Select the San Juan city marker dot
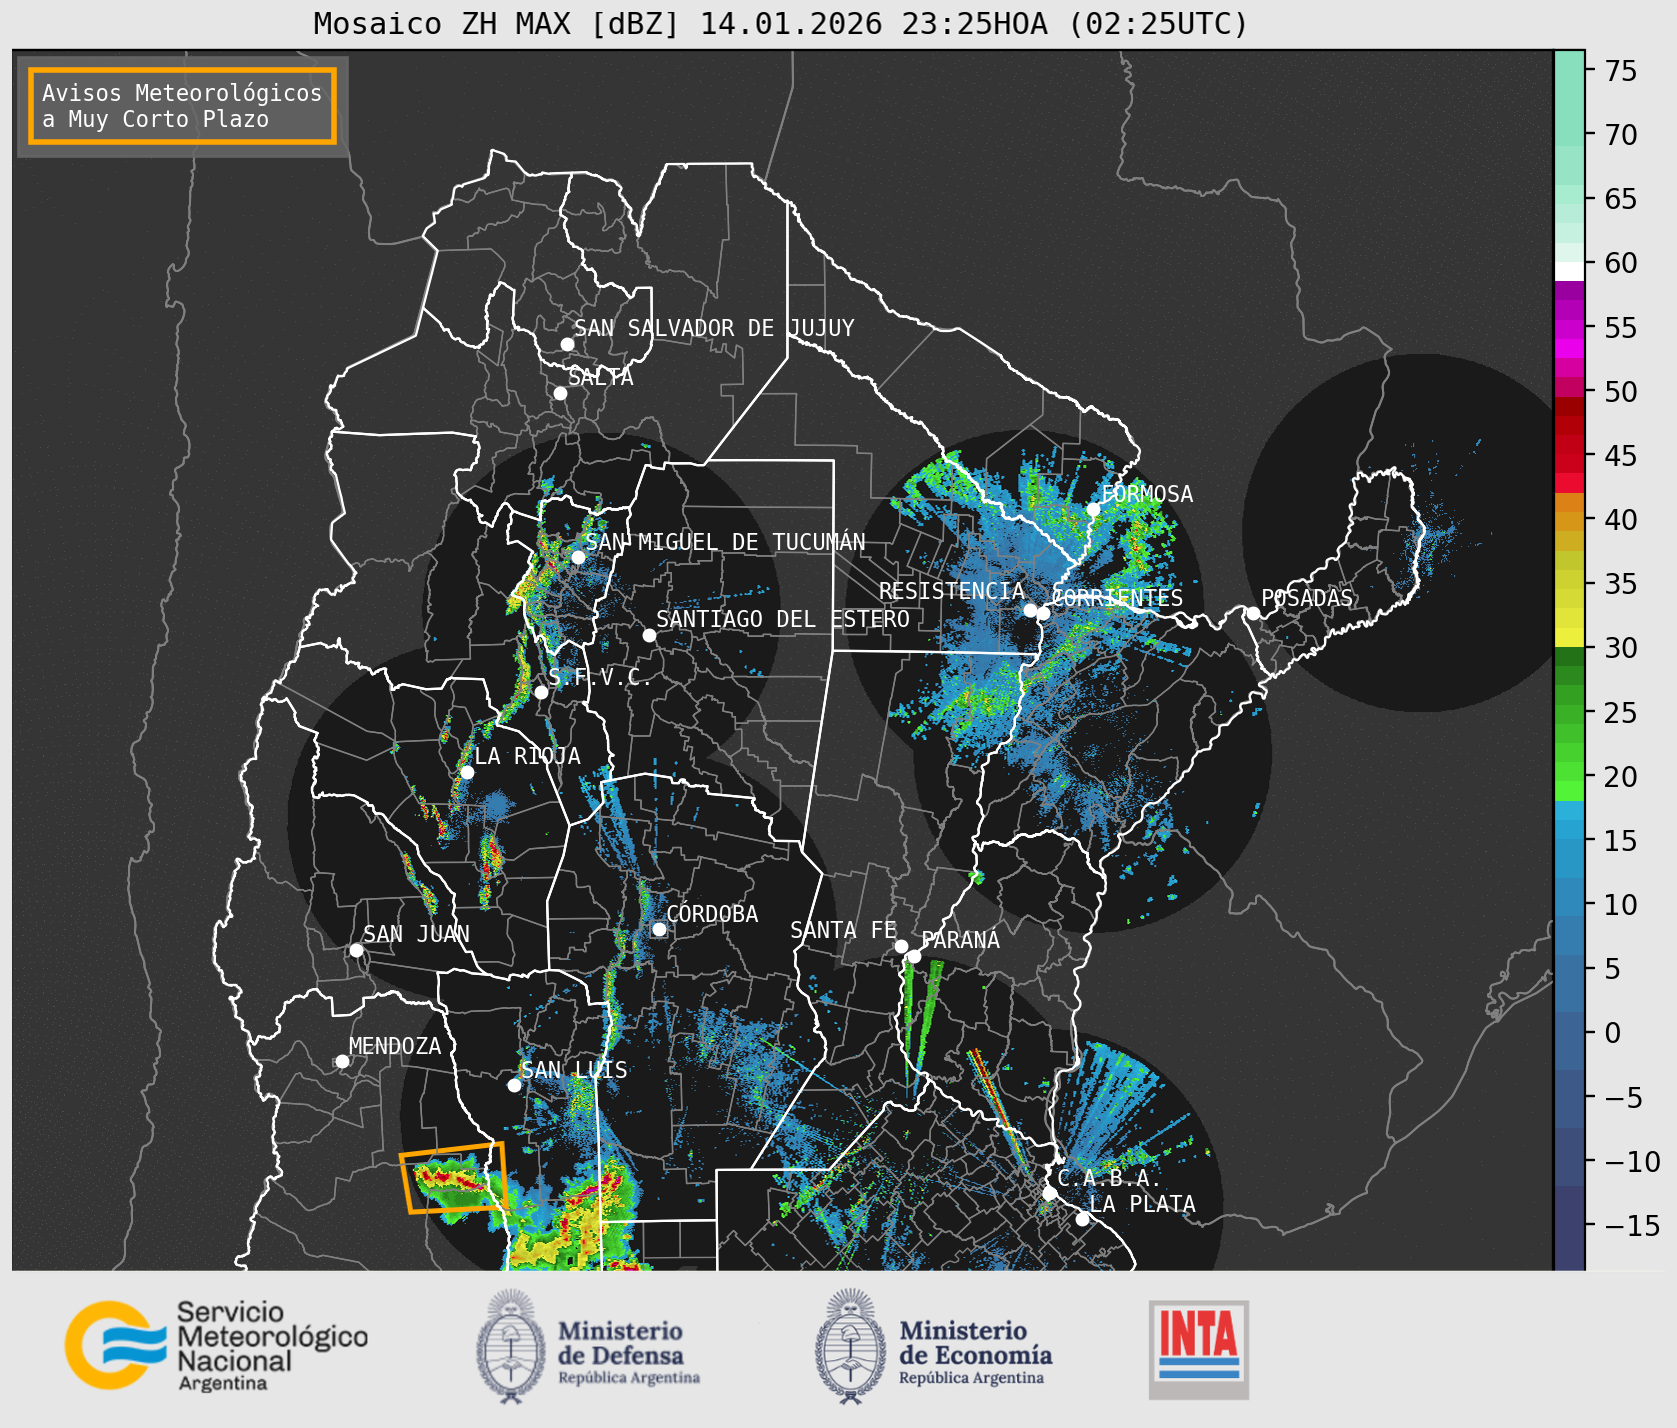The image size is (1677, 1428). coord(356,950)
